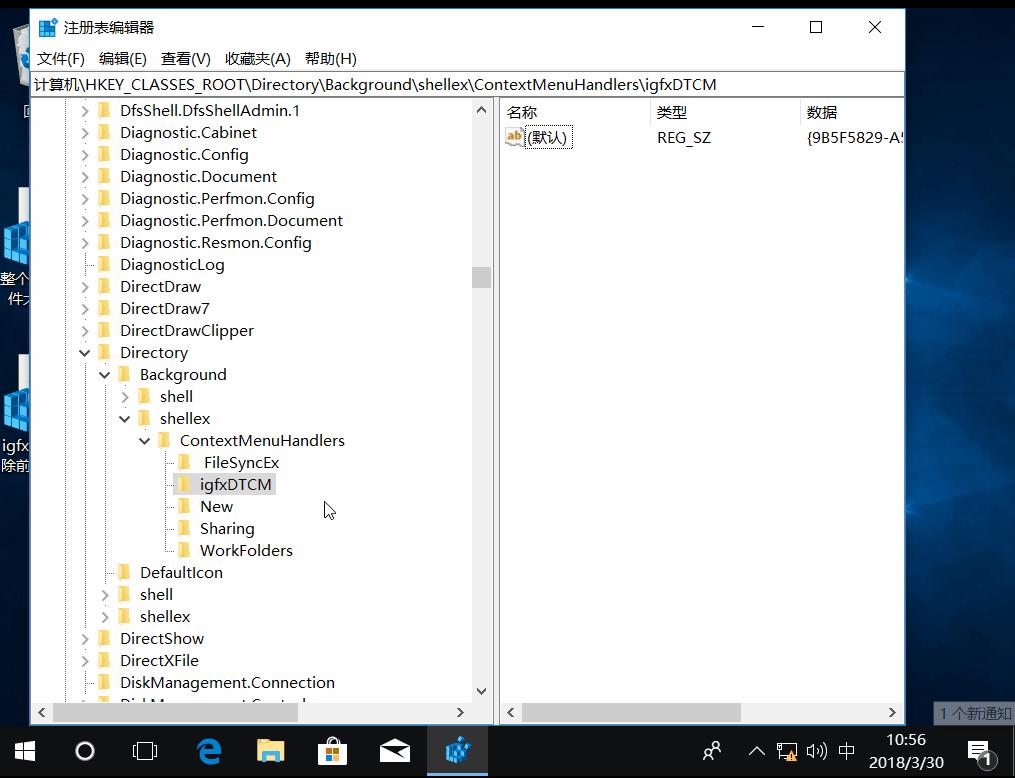
Task: Collapse the Directory key in the tree
Action: tap(85, 352)
